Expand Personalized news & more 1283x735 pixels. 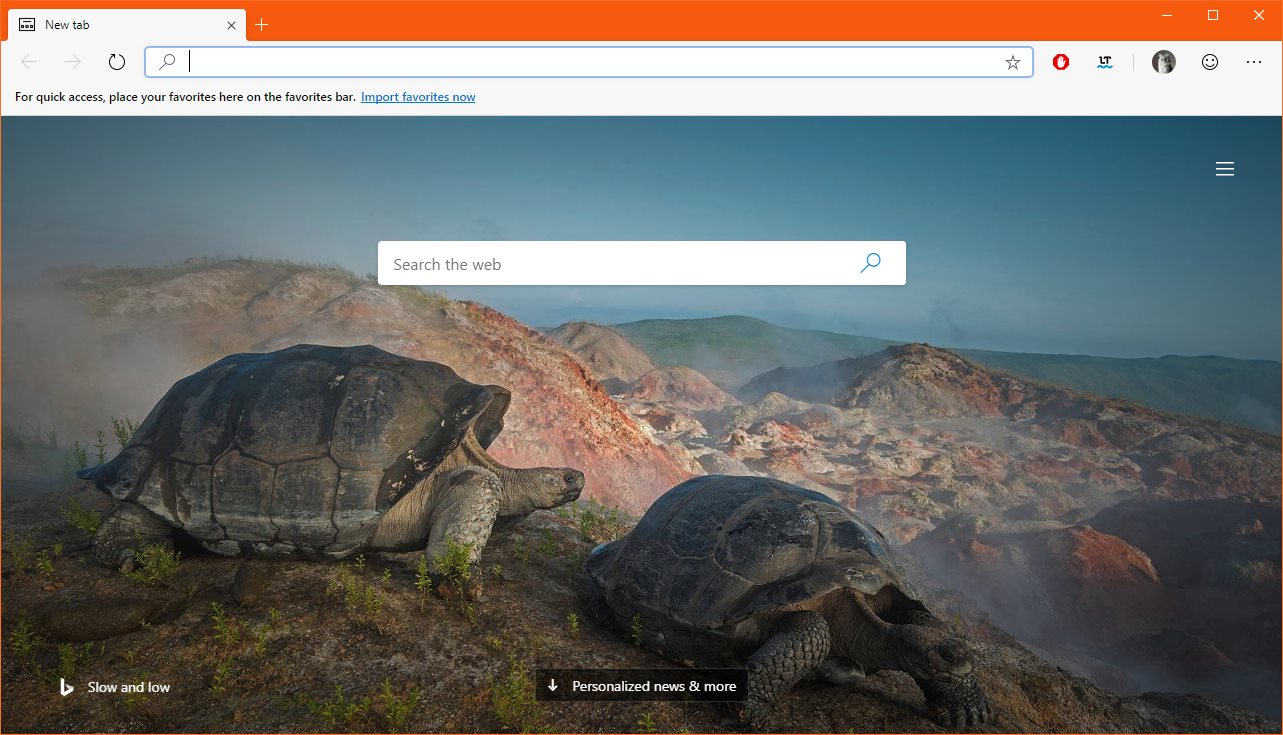click(x=642, y=686)
